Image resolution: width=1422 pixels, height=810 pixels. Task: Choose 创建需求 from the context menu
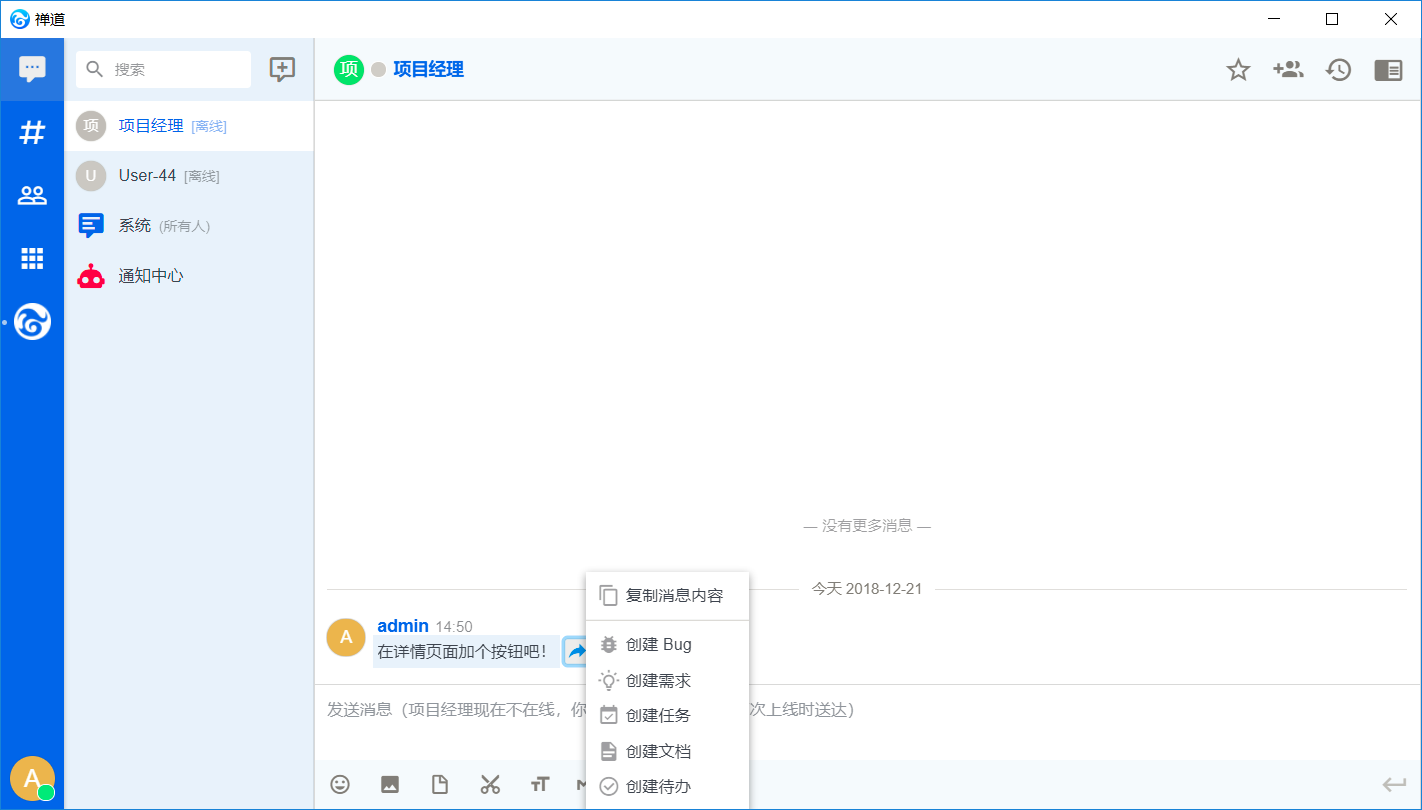click(667, 681)
